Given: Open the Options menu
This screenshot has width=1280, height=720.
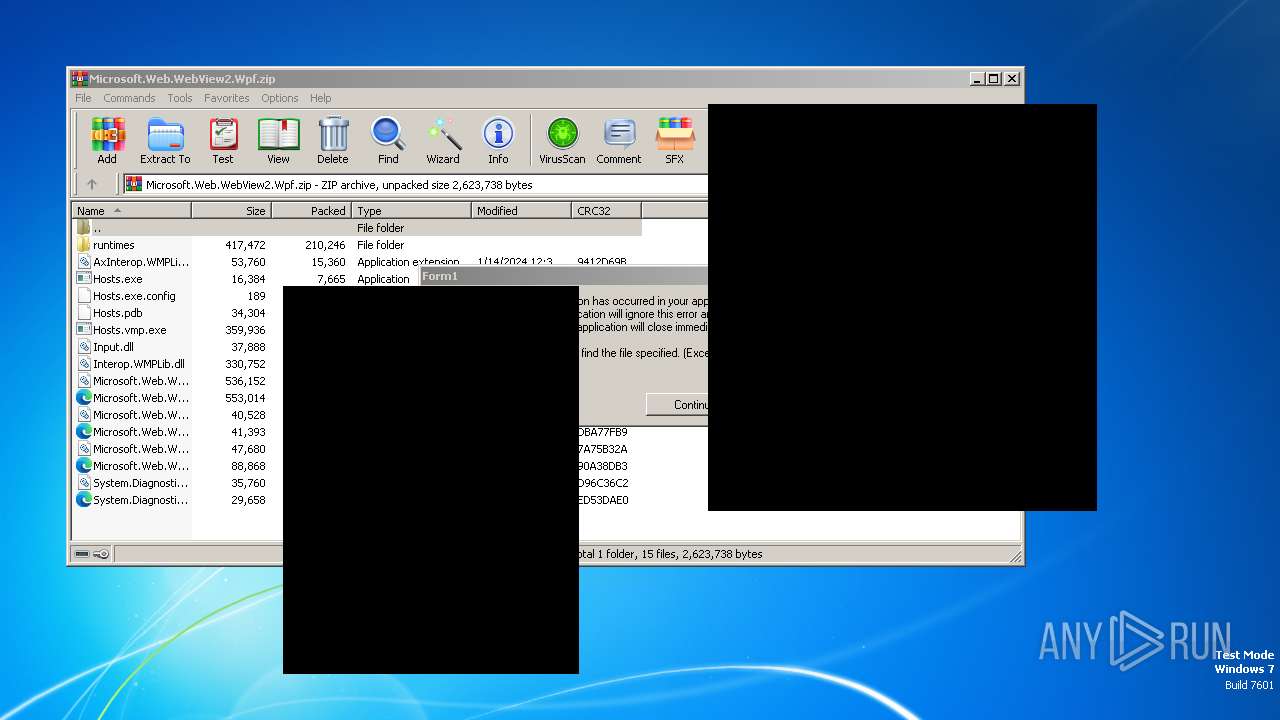Looking at the screenshot, I should pos(280,98).
